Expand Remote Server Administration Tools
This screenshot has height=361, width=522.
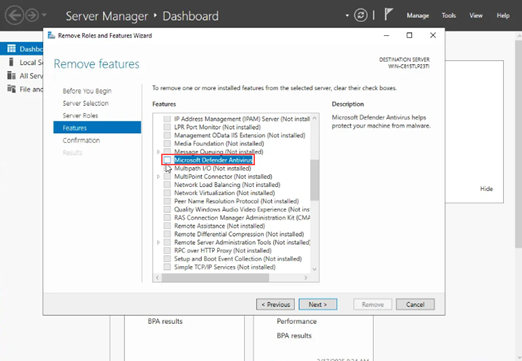[x=158, y=242]
